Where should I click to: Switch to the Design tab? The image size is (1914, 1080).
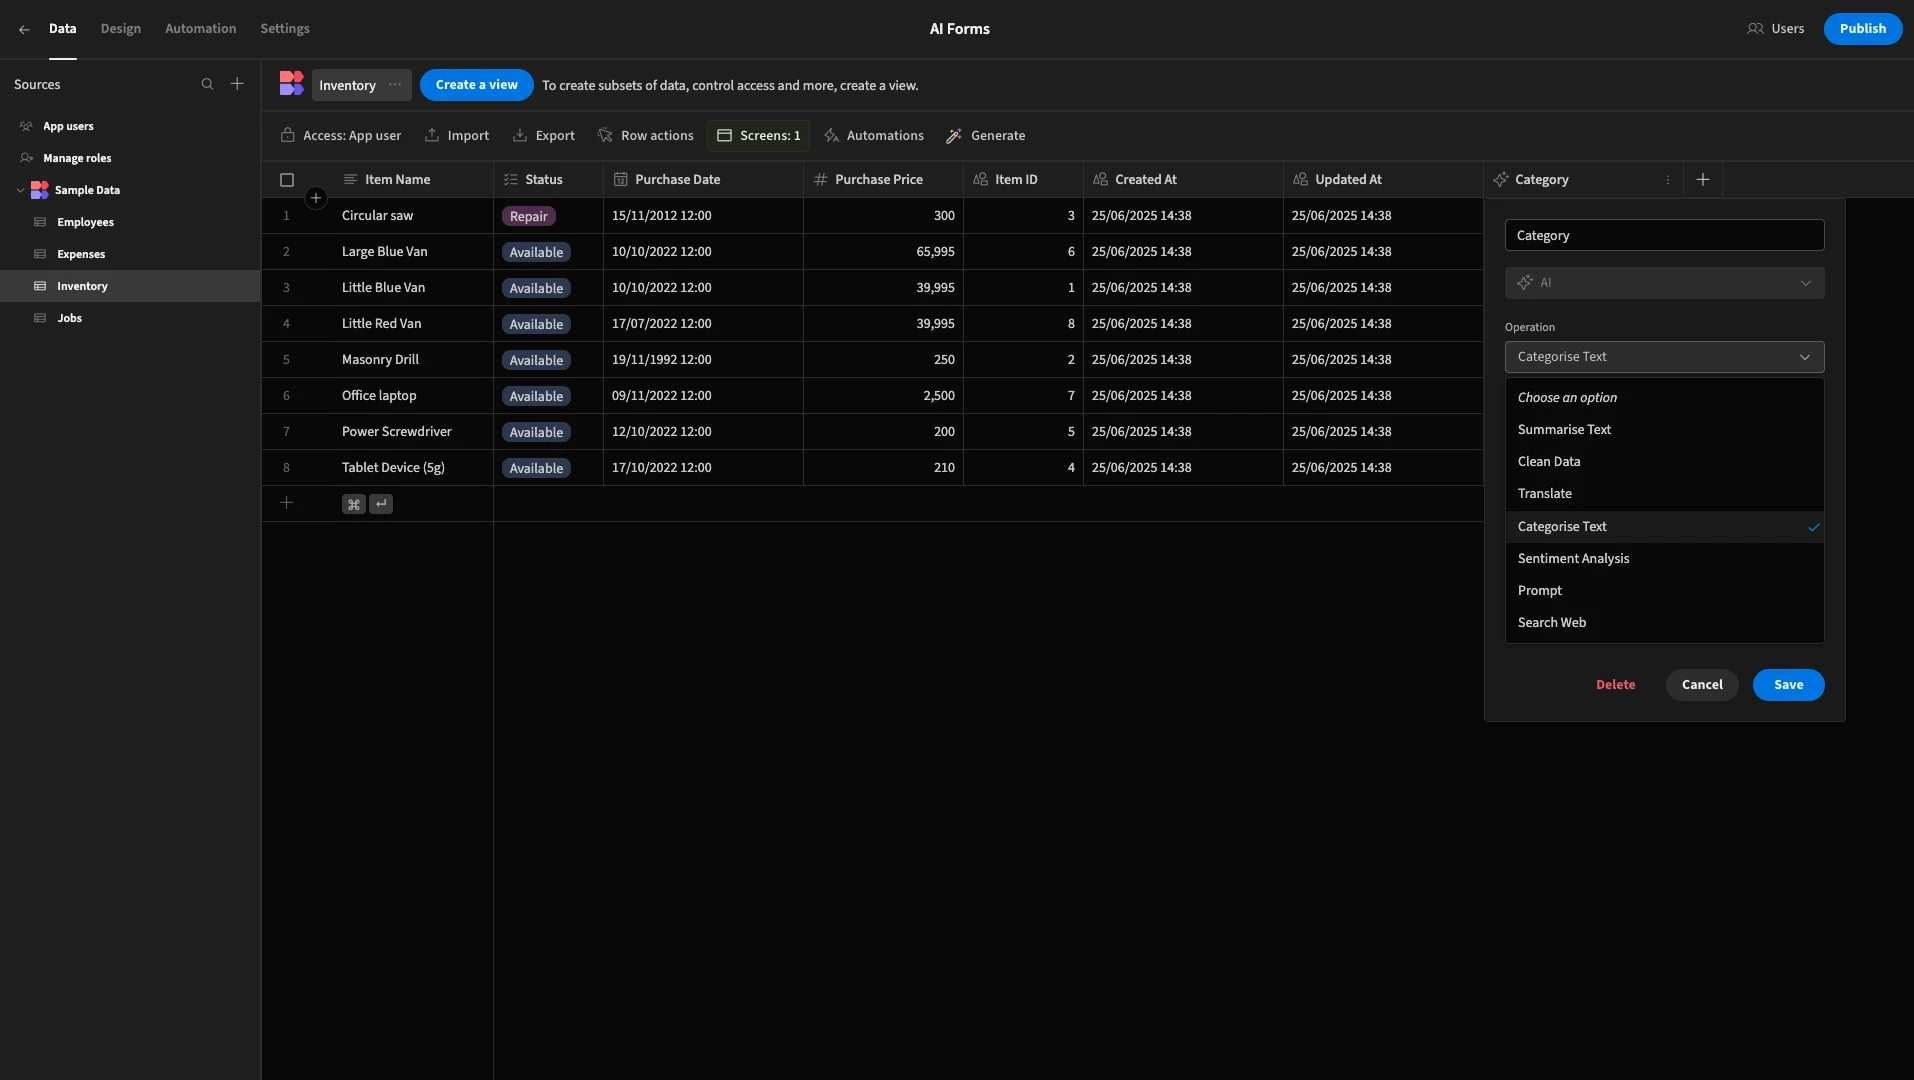coord(121,29)
